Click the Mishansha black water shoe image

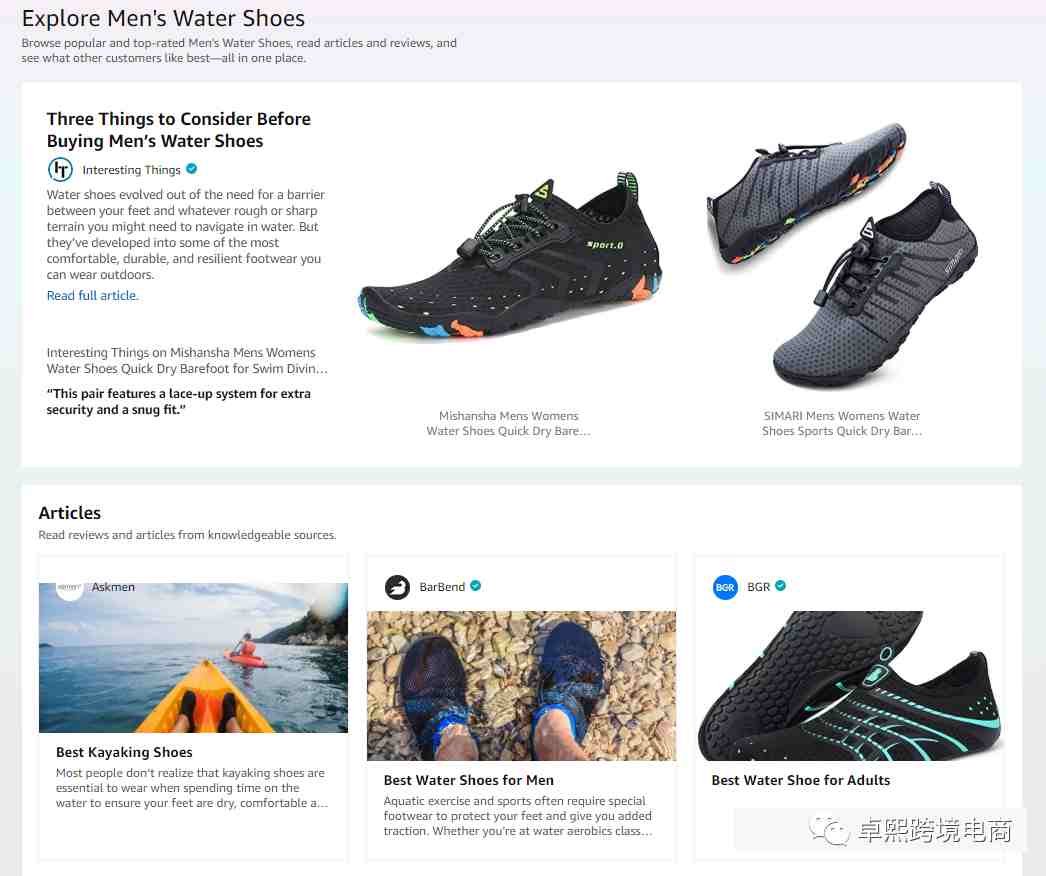510,255
